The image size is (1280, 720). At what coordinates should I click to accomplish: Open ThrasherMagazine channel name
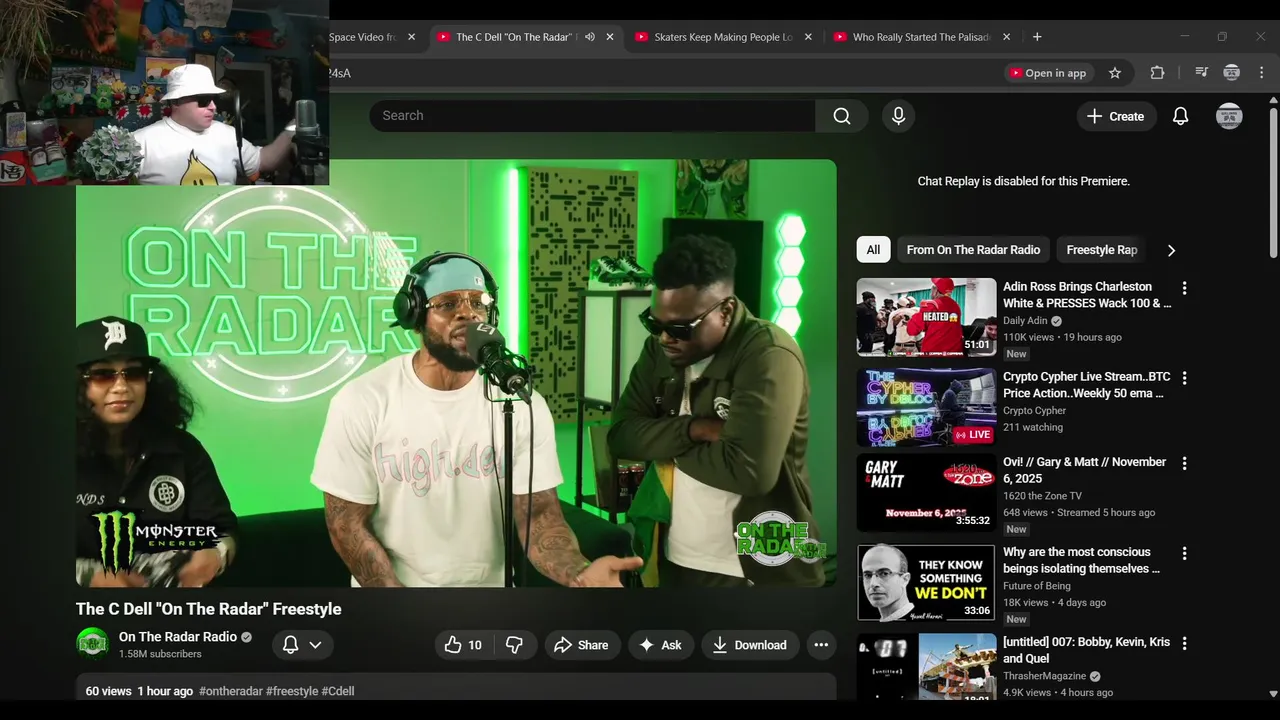[1044, 676]
